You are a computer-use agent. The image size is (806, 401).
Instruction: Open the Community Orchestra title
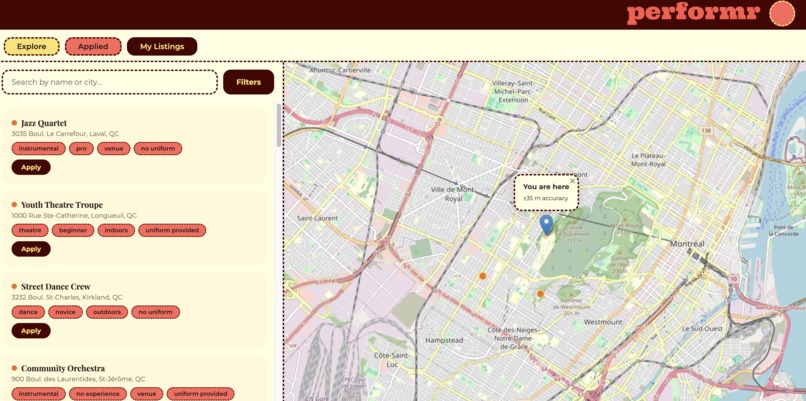point(63,368)
